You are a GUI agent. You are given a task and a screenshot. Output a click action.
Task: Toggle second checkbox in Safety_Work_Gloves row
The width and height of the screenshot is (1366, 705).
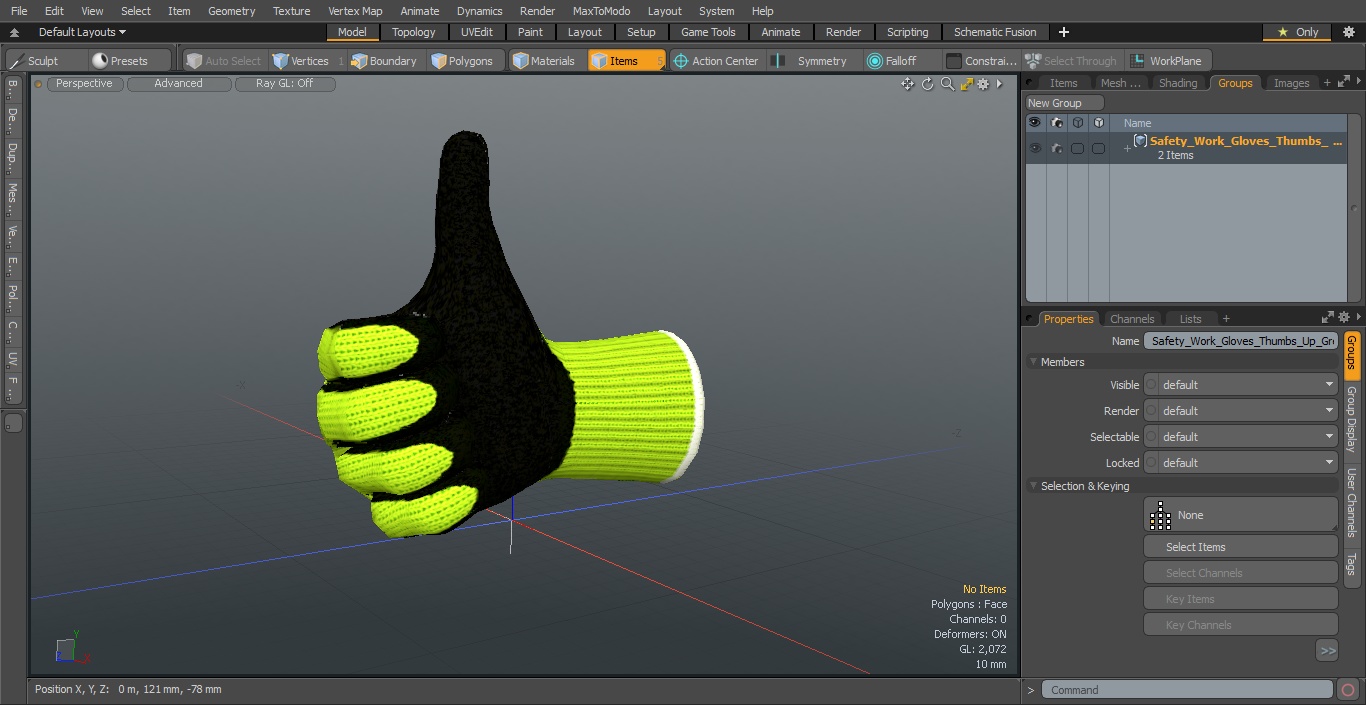[x=1098, y=148]
